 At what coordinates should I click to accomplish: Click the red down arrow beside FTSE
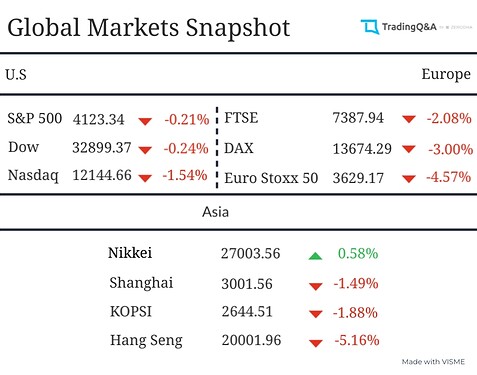(x=409, y=119)
